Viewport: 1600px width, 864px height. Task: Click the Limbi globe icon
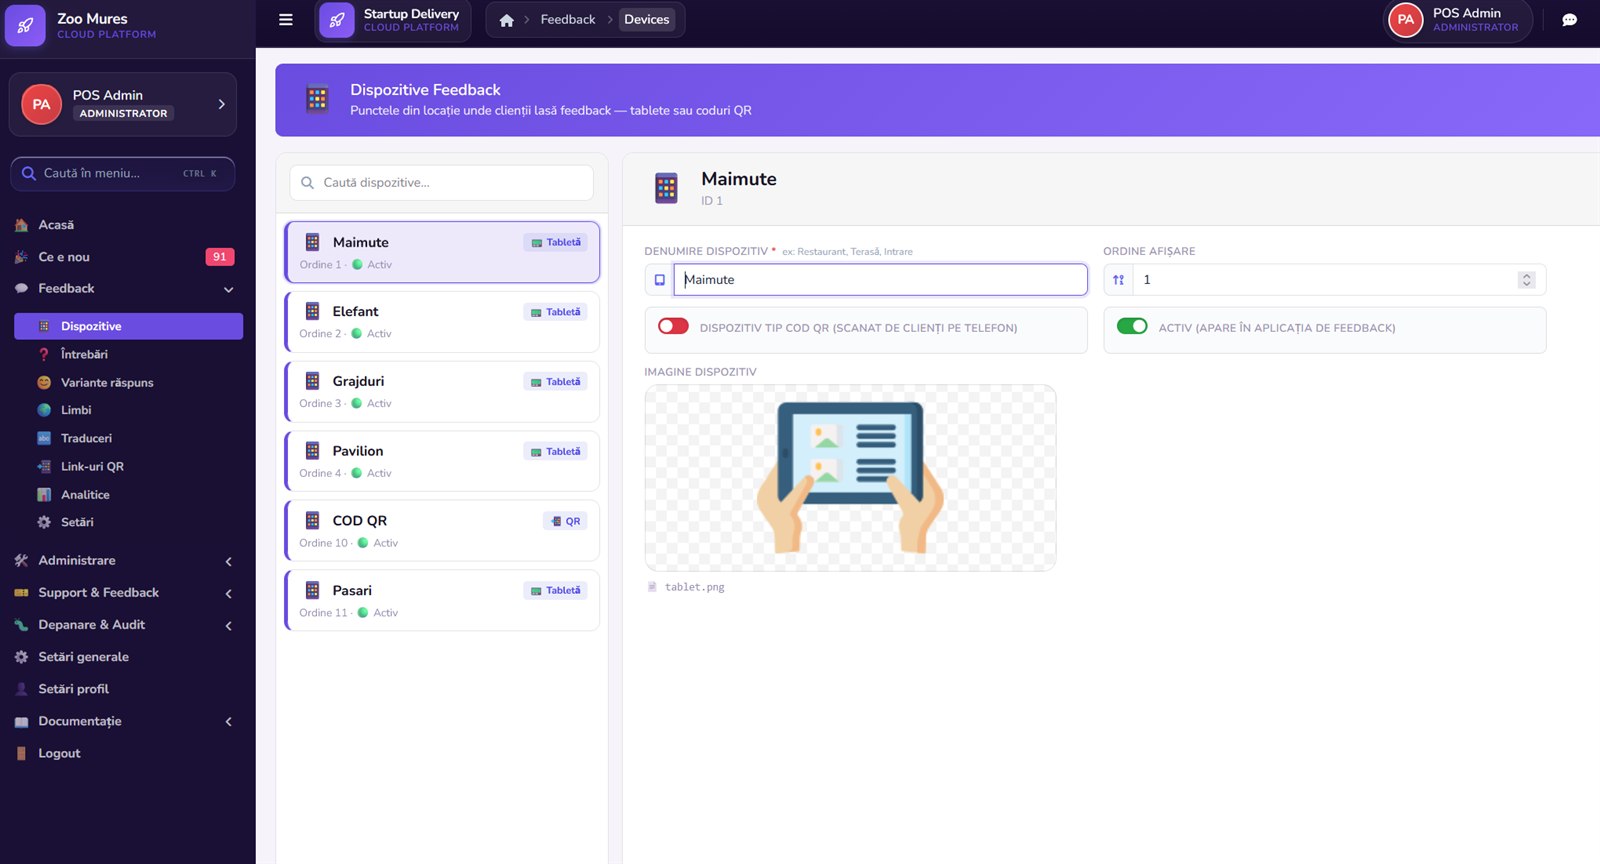(x=44, y=410)
